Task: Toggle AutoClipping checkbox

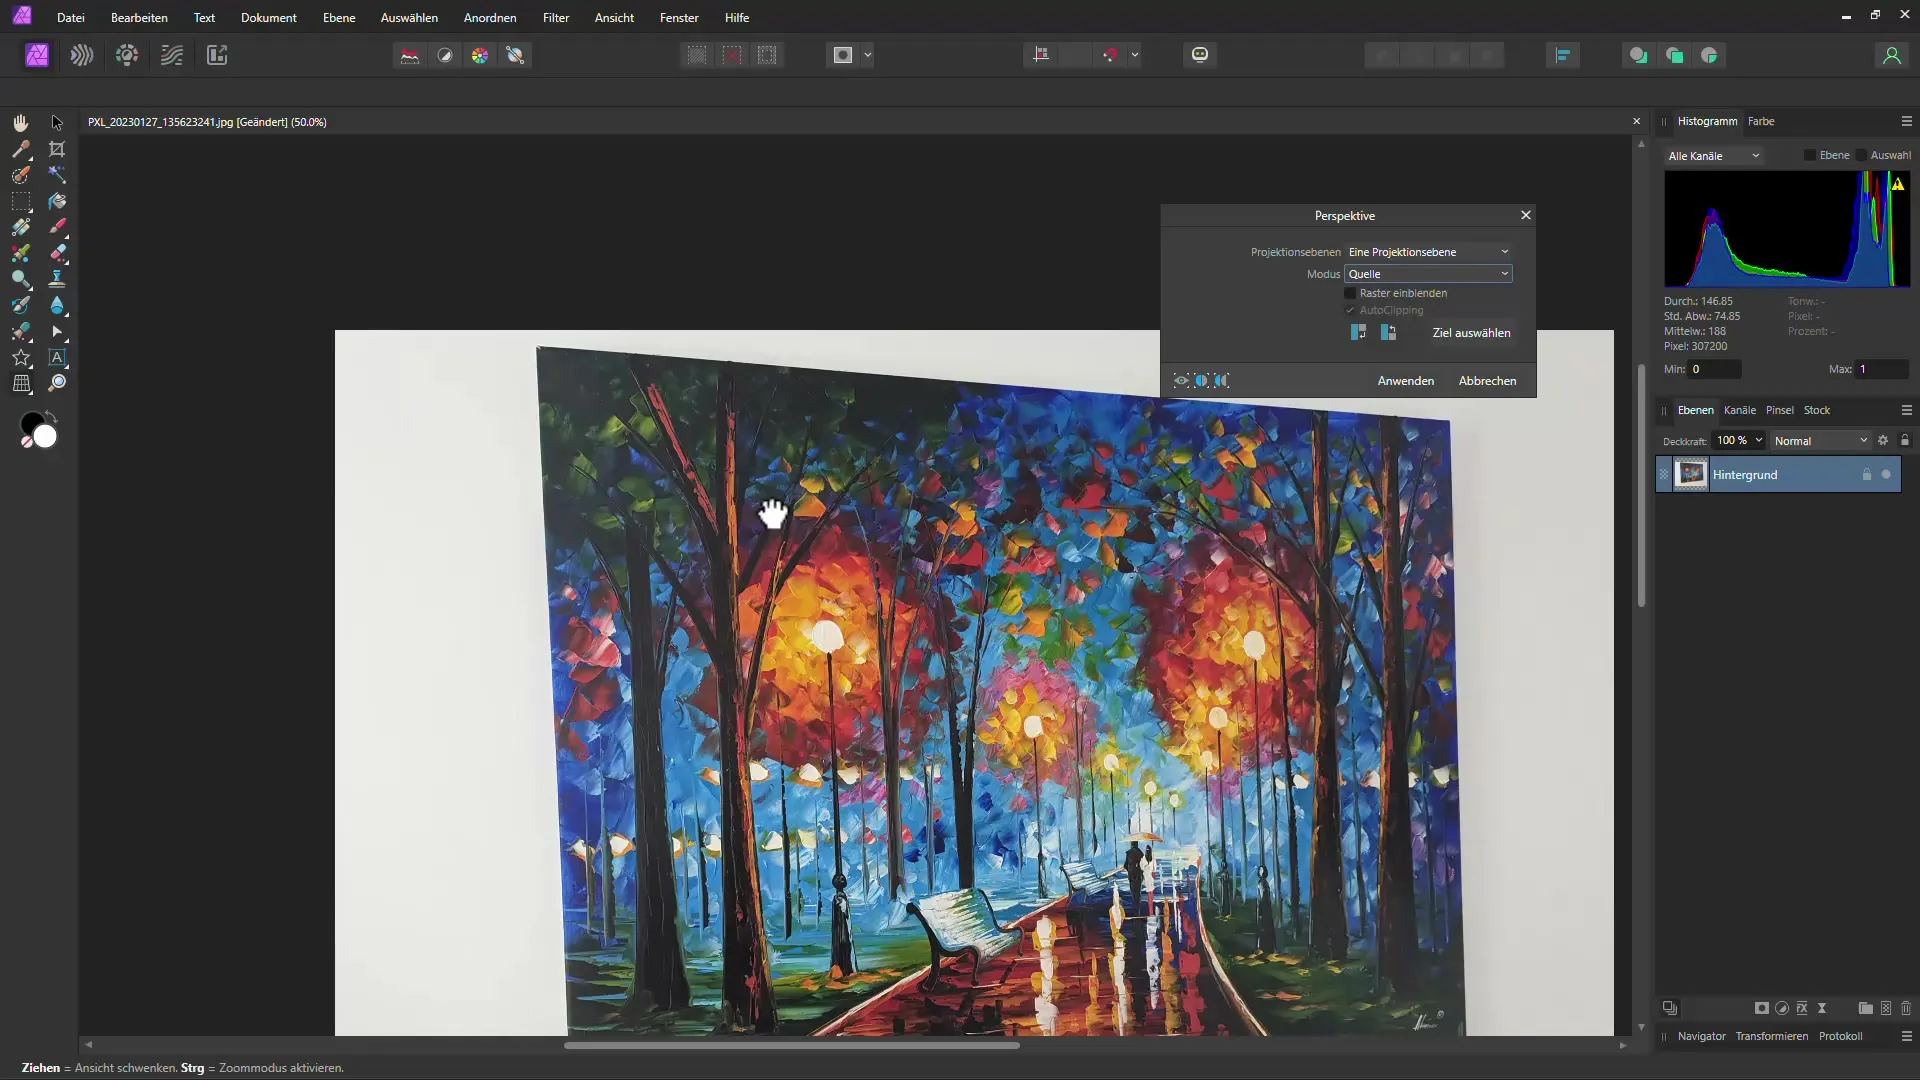Action: pyautogui.click(x=1349, y=310)
